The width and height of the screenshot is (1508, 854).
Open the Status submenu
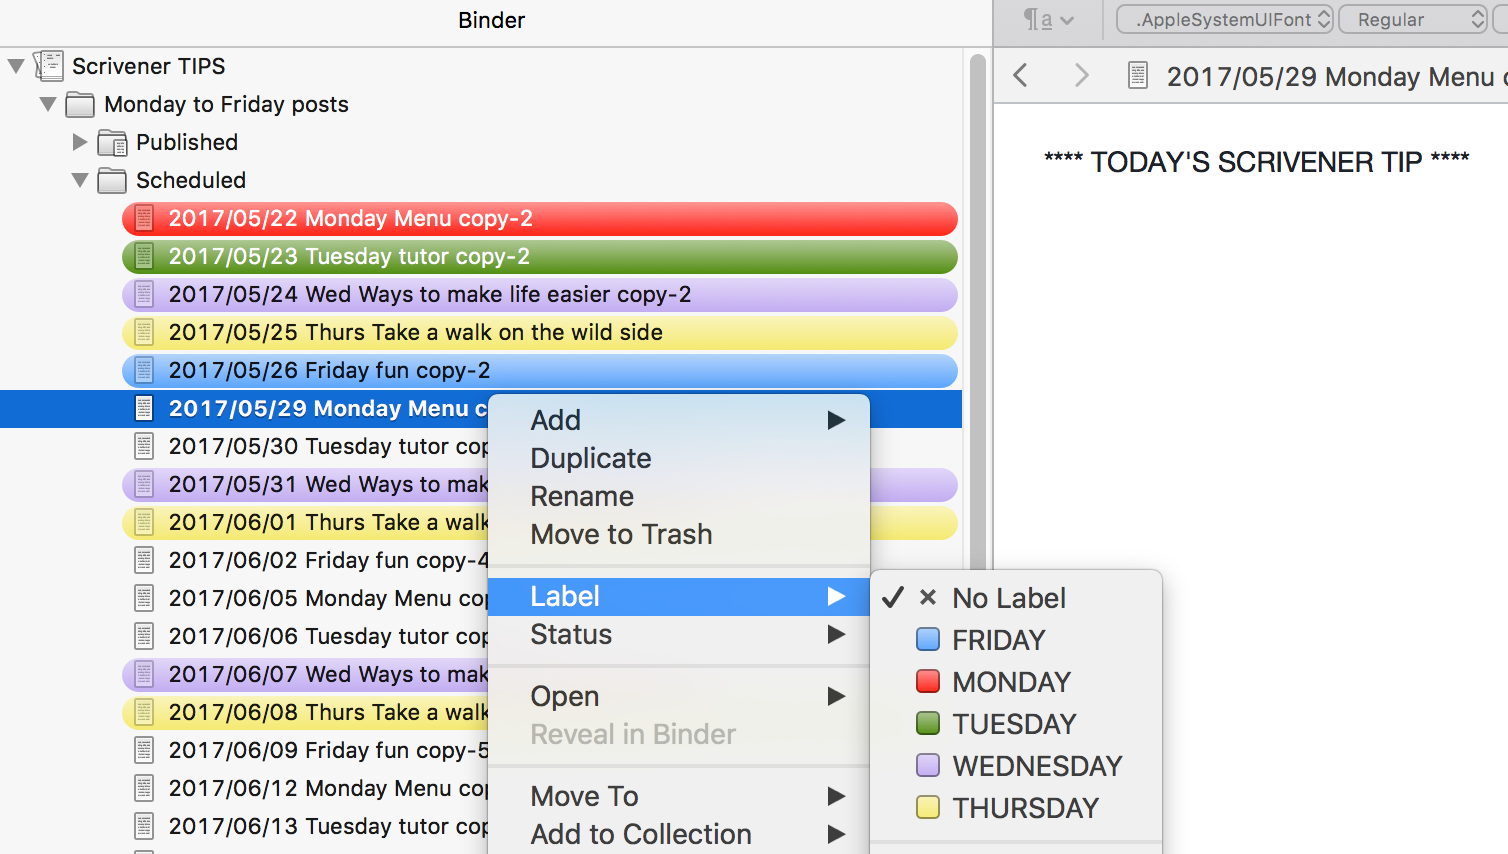pyautogui.click(x=679, y=634)
